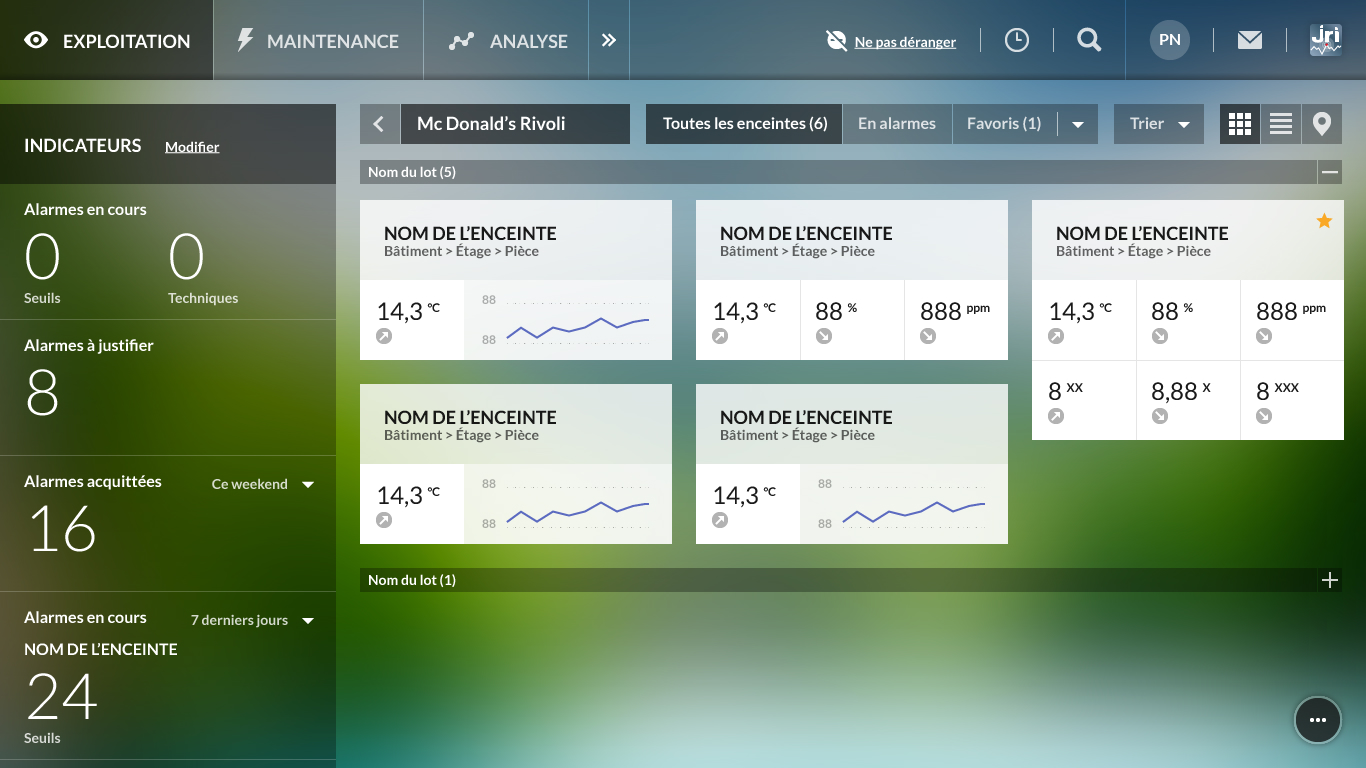This screenshot has width=1366, height=768.
Task: Click the Nom du lot (5) header text
Action: [x=412, y=172]
